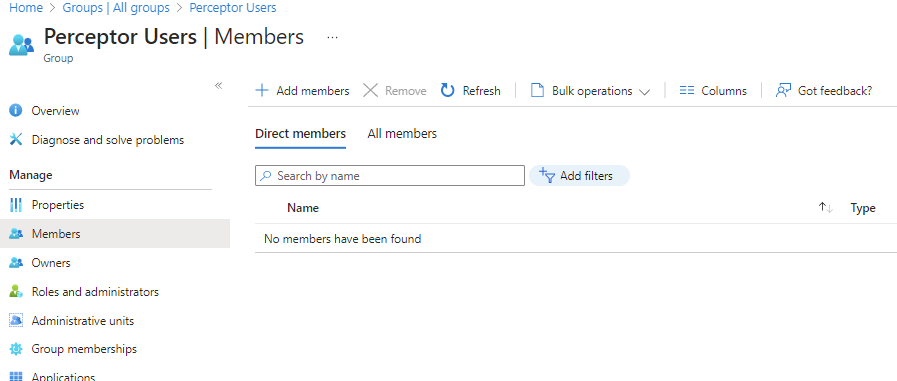Switch to the Direct members tab

click(x=300, y=134)
